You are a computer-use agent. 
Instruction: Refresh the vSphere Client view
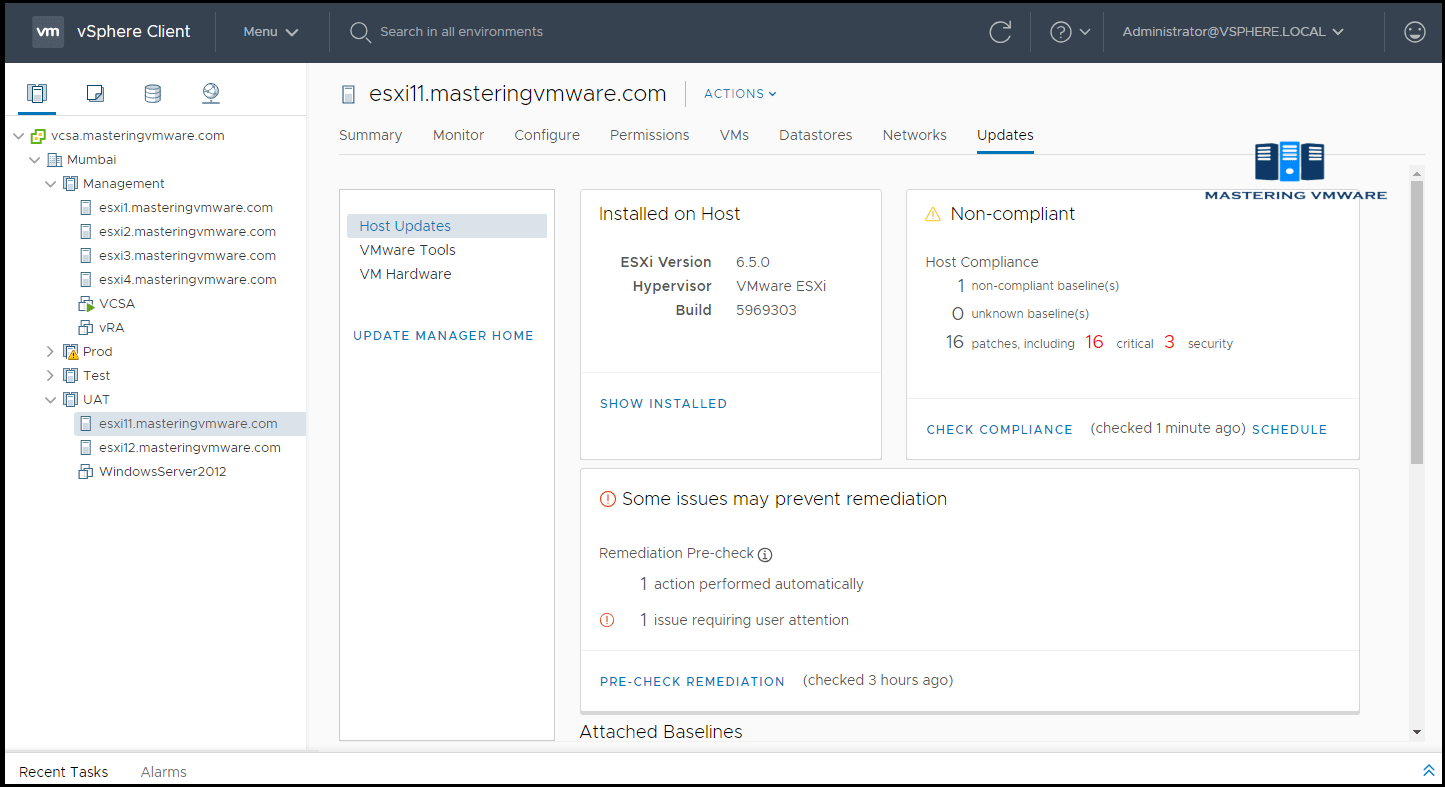click(1000, 31)
